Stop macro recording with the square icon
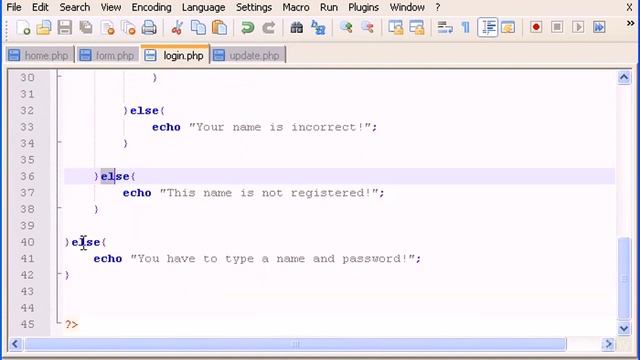 pyautogui.click(x=557, y=27)
